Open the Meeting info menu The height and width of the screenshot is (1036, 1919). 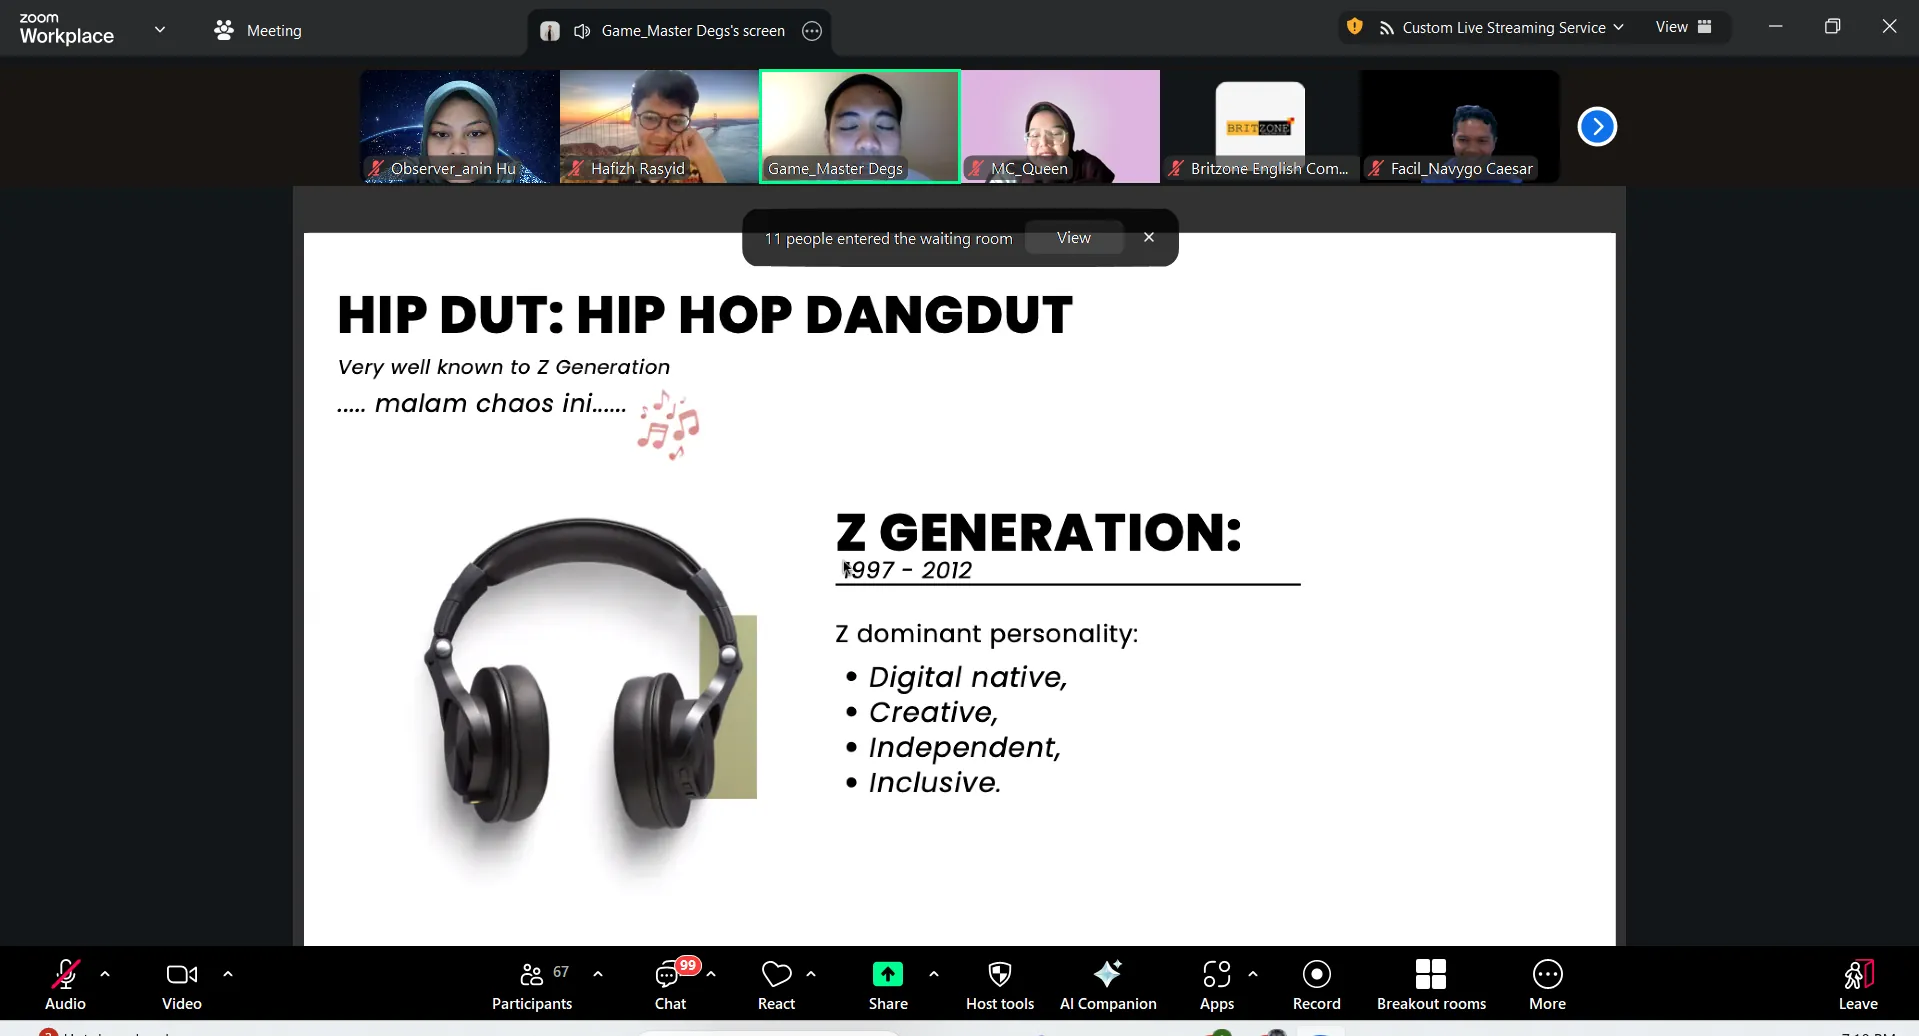point(258,31)
